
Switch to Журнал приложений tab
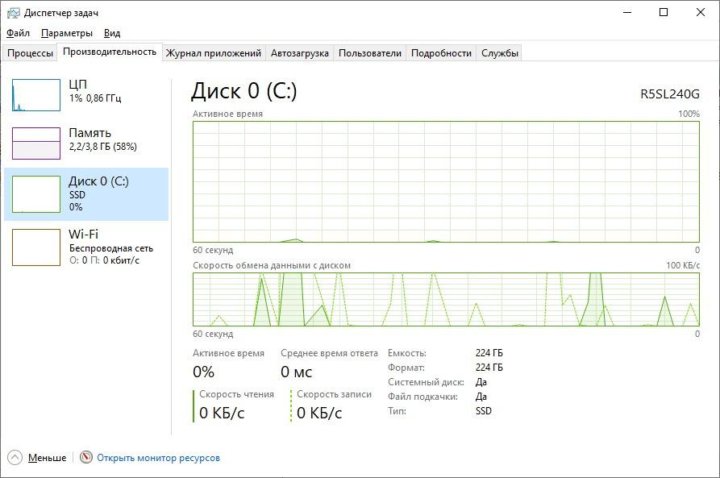pyautogui.click(x=213, y=53)
